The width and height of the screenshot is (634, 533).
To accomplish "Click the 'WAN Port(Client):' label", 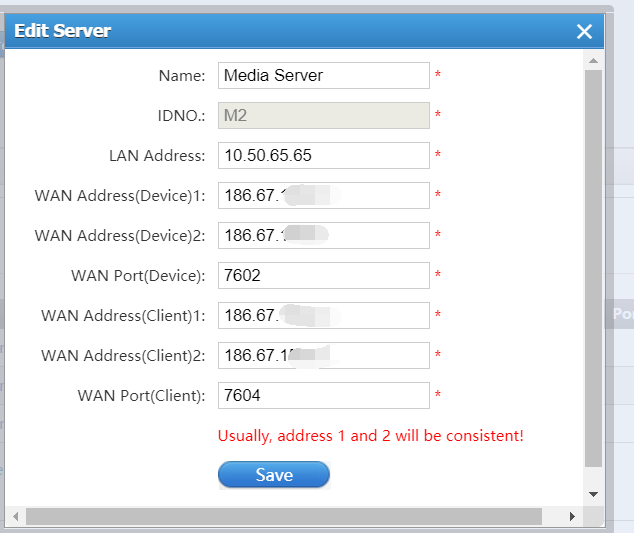I will click(142, 396).
